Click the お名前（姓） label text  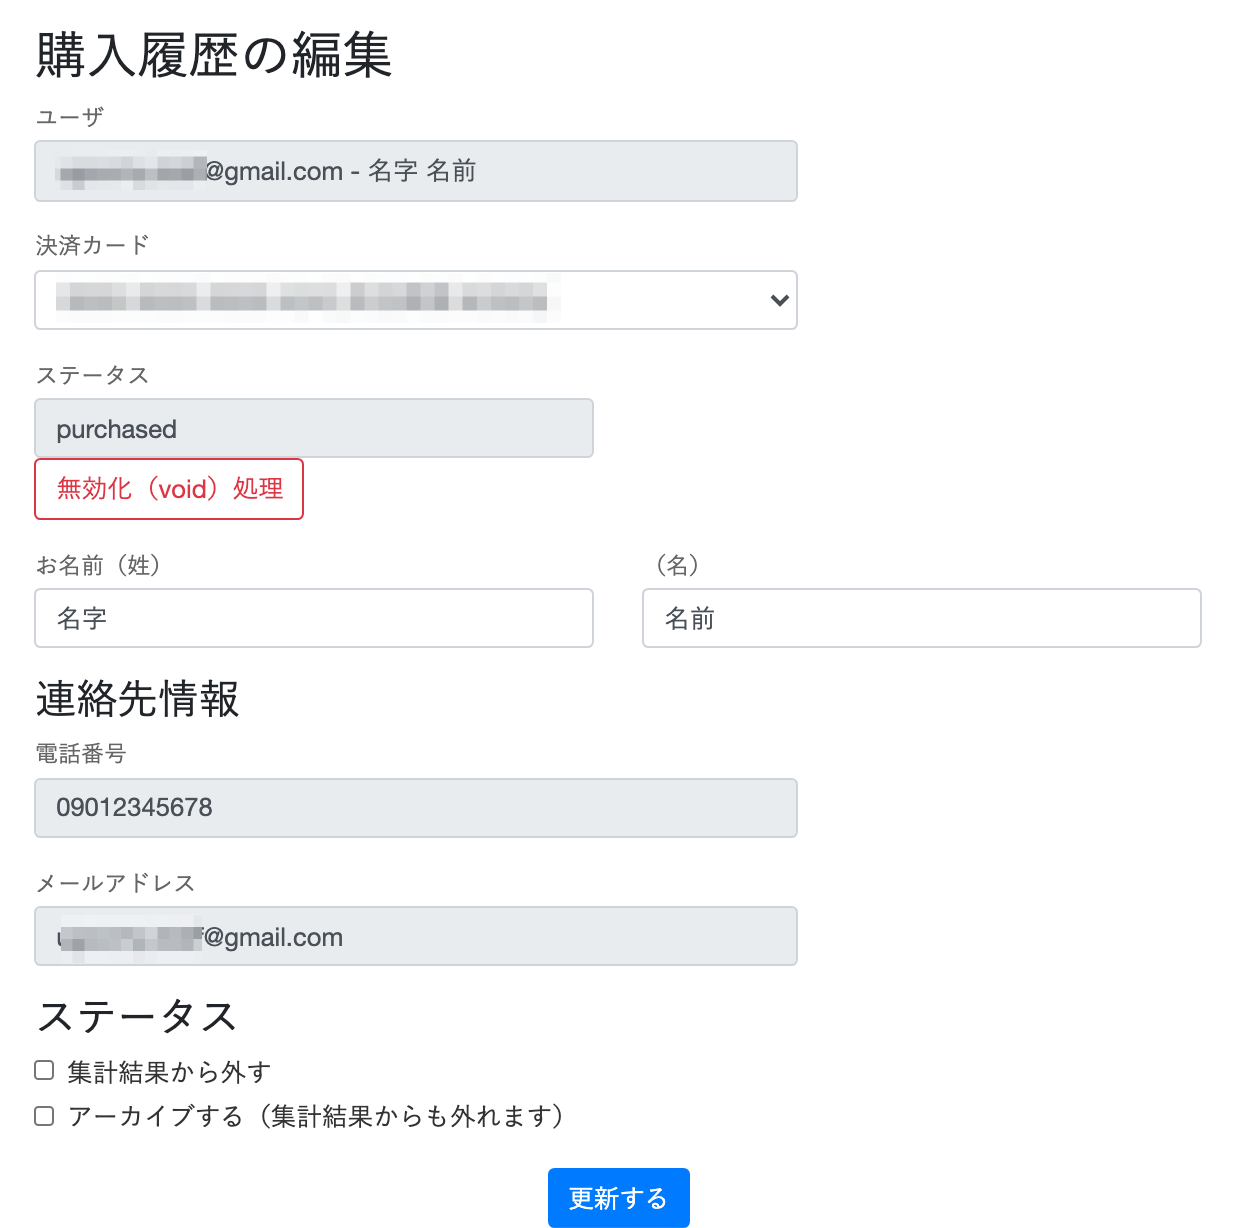(98, 565)
